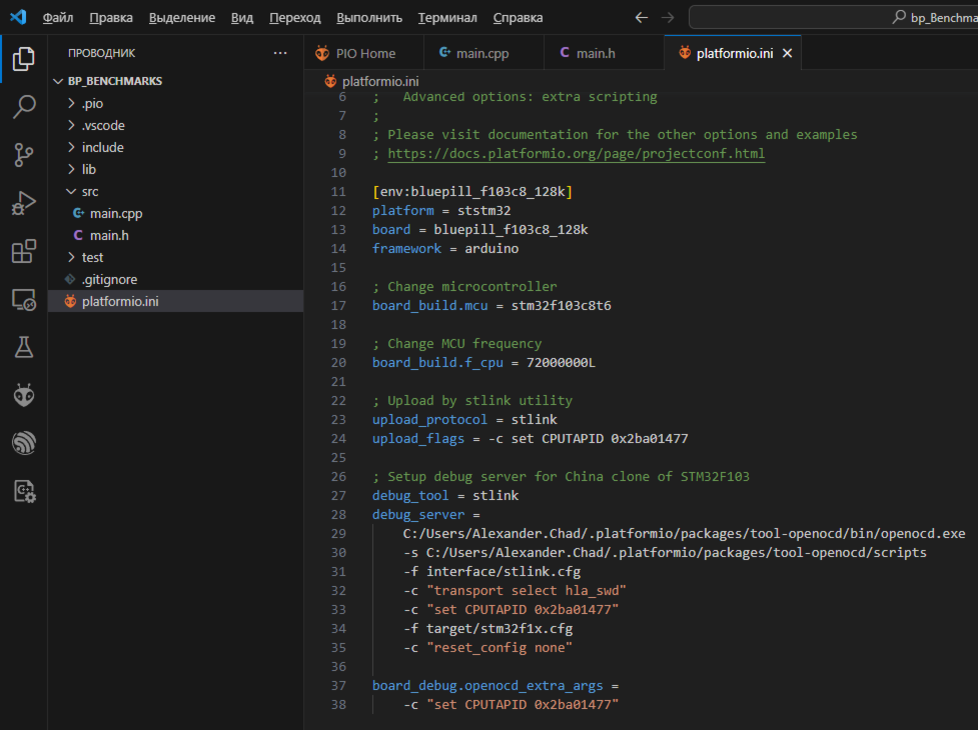This screenshot has width=978, height=730.
Task: Click the [env:bluepill_f103c8_128k] section header
Action: click(x=472, y=192)
